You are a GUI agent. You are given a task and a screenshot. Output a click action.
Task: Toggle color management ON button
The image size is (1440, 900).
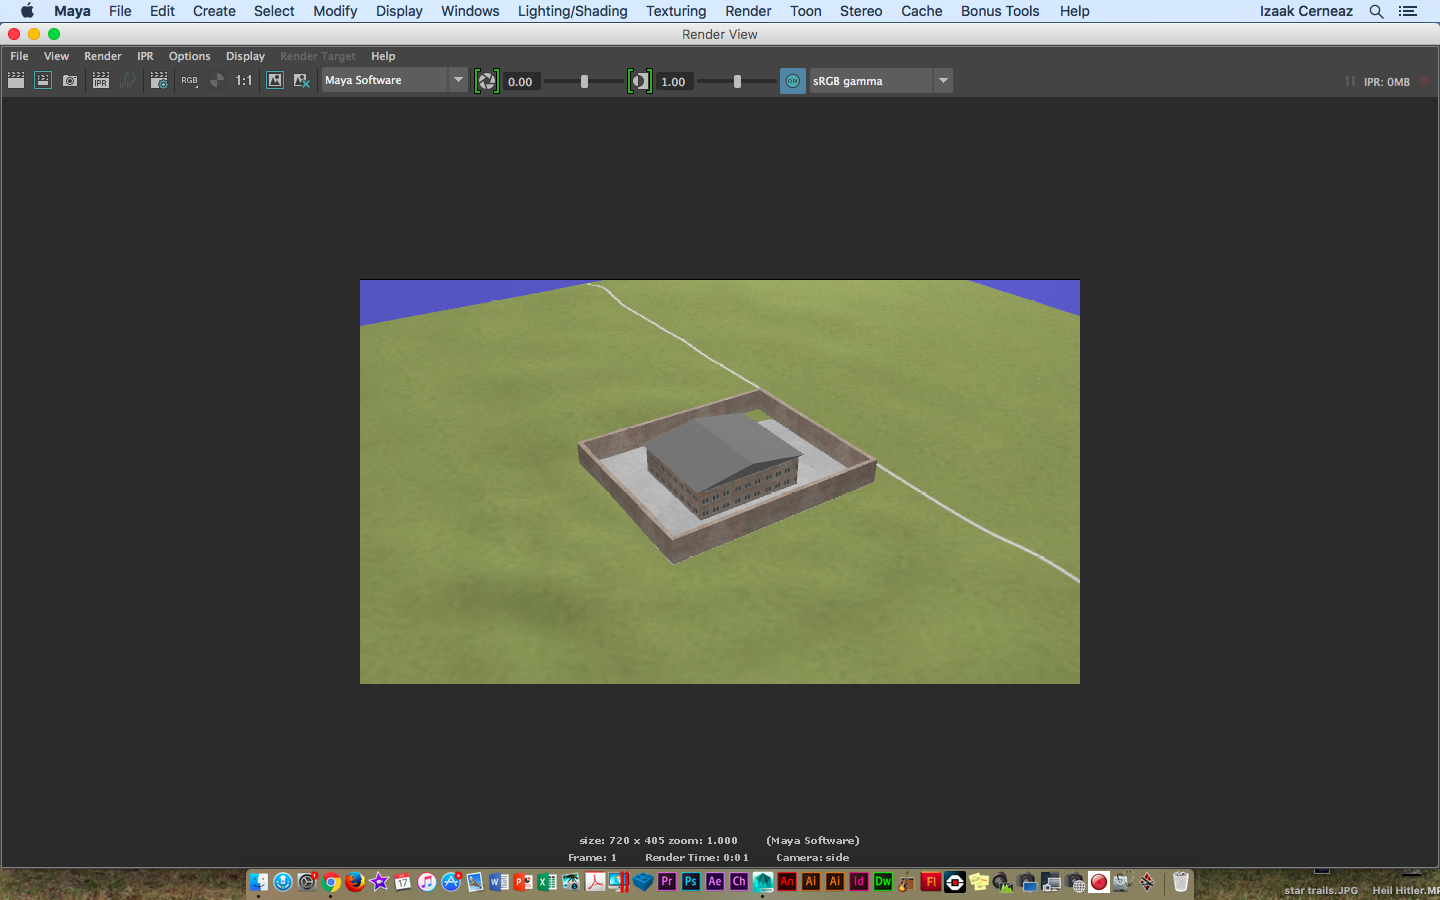coord(792,81)
